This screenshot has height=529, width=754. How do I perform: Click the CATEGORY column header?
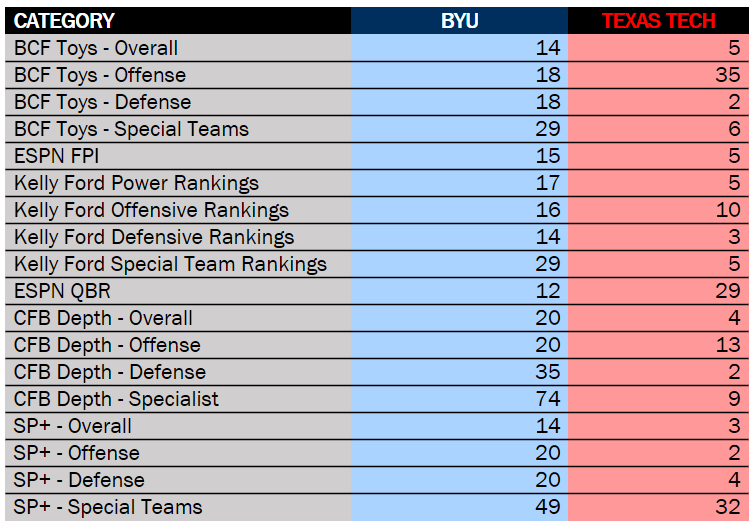[x=65, y=21]
